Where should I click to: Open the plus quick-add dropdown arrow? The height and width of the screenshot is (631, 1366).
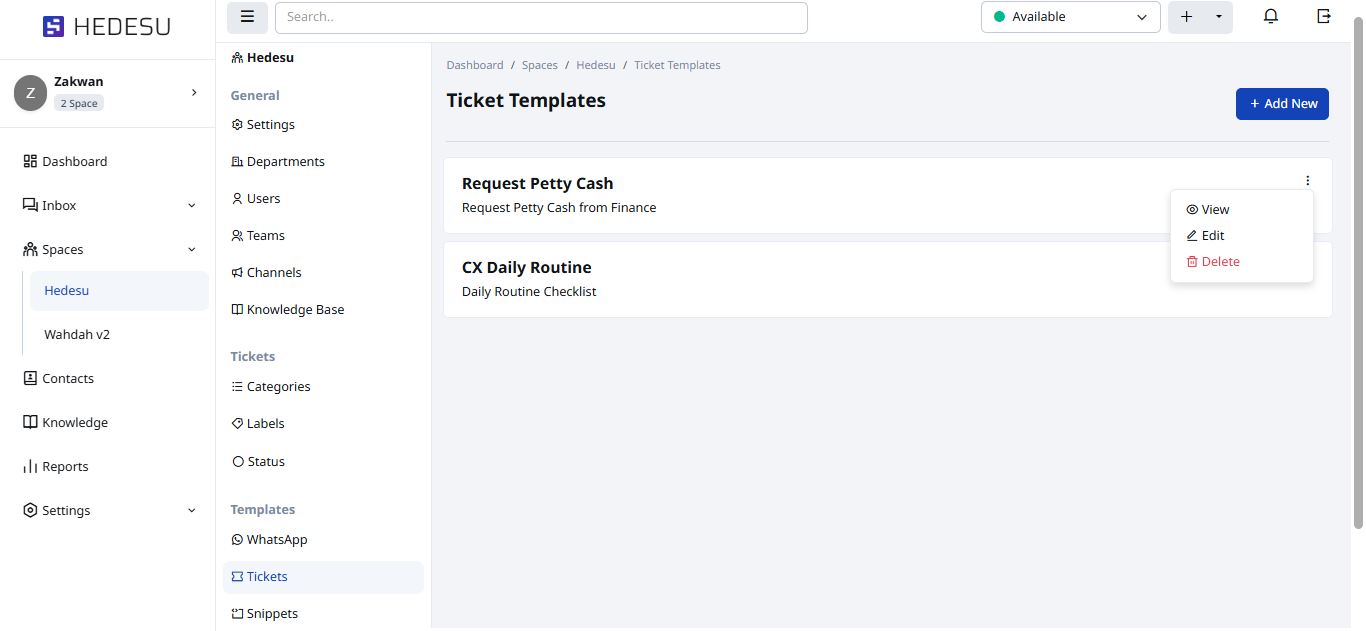point(1218,17)
